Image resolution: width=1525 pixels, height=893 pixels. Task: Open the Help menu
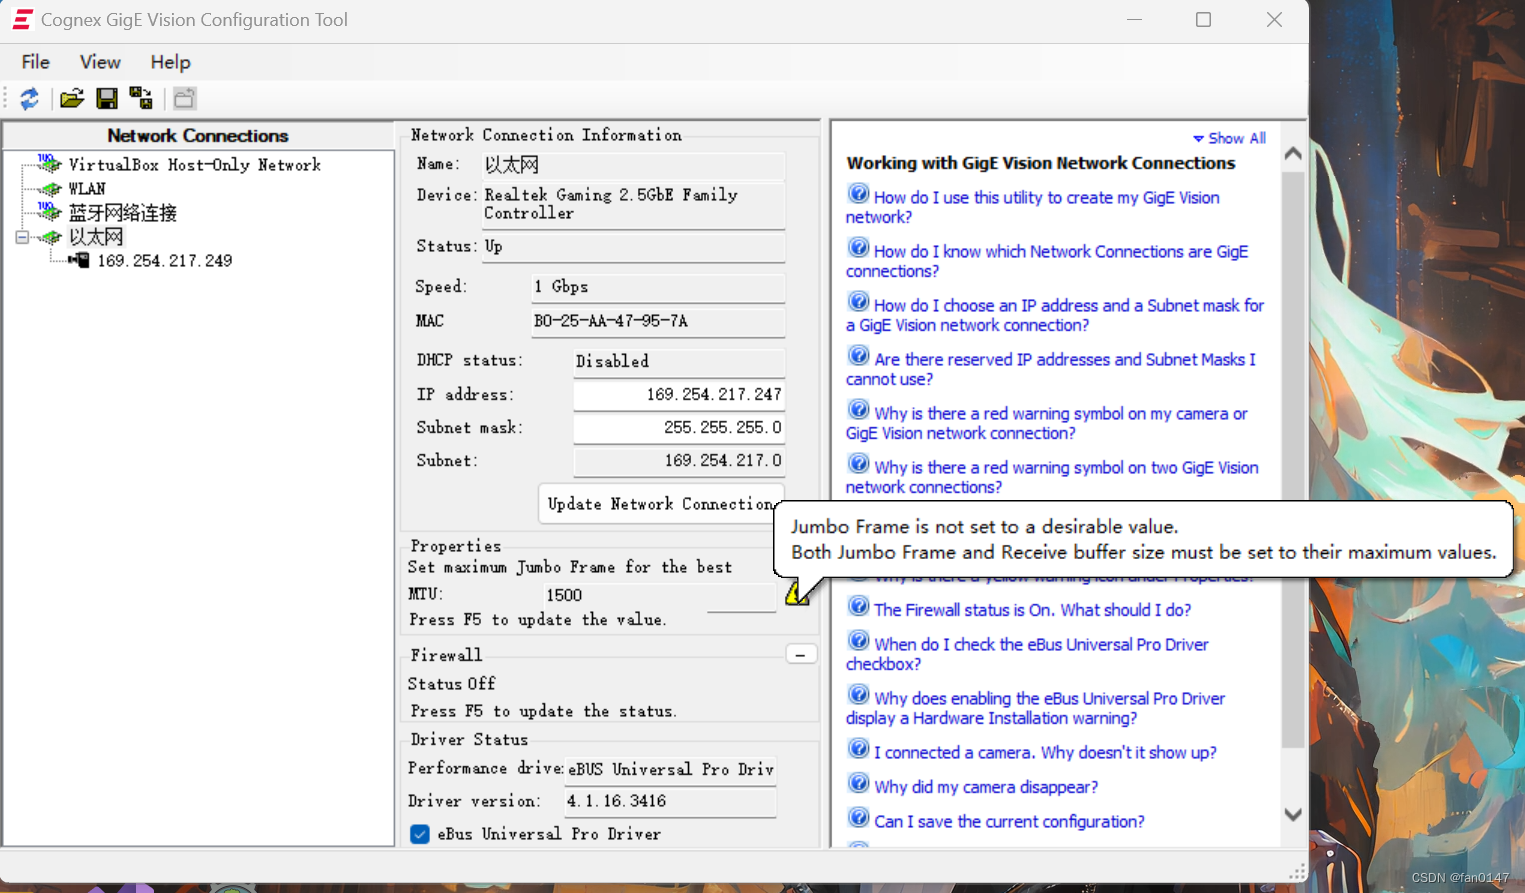click(x=170, y=62)
